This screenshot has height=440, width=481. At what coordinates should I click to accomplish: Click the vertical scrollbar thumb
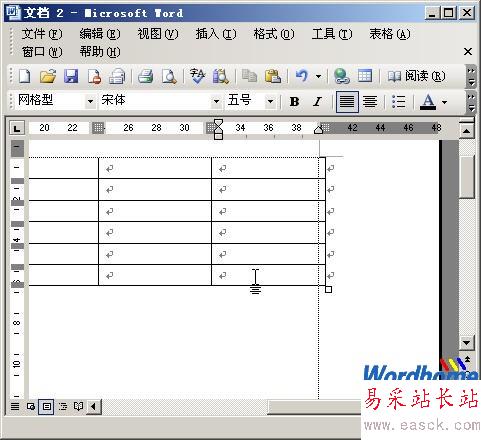(x=466, y=176)
